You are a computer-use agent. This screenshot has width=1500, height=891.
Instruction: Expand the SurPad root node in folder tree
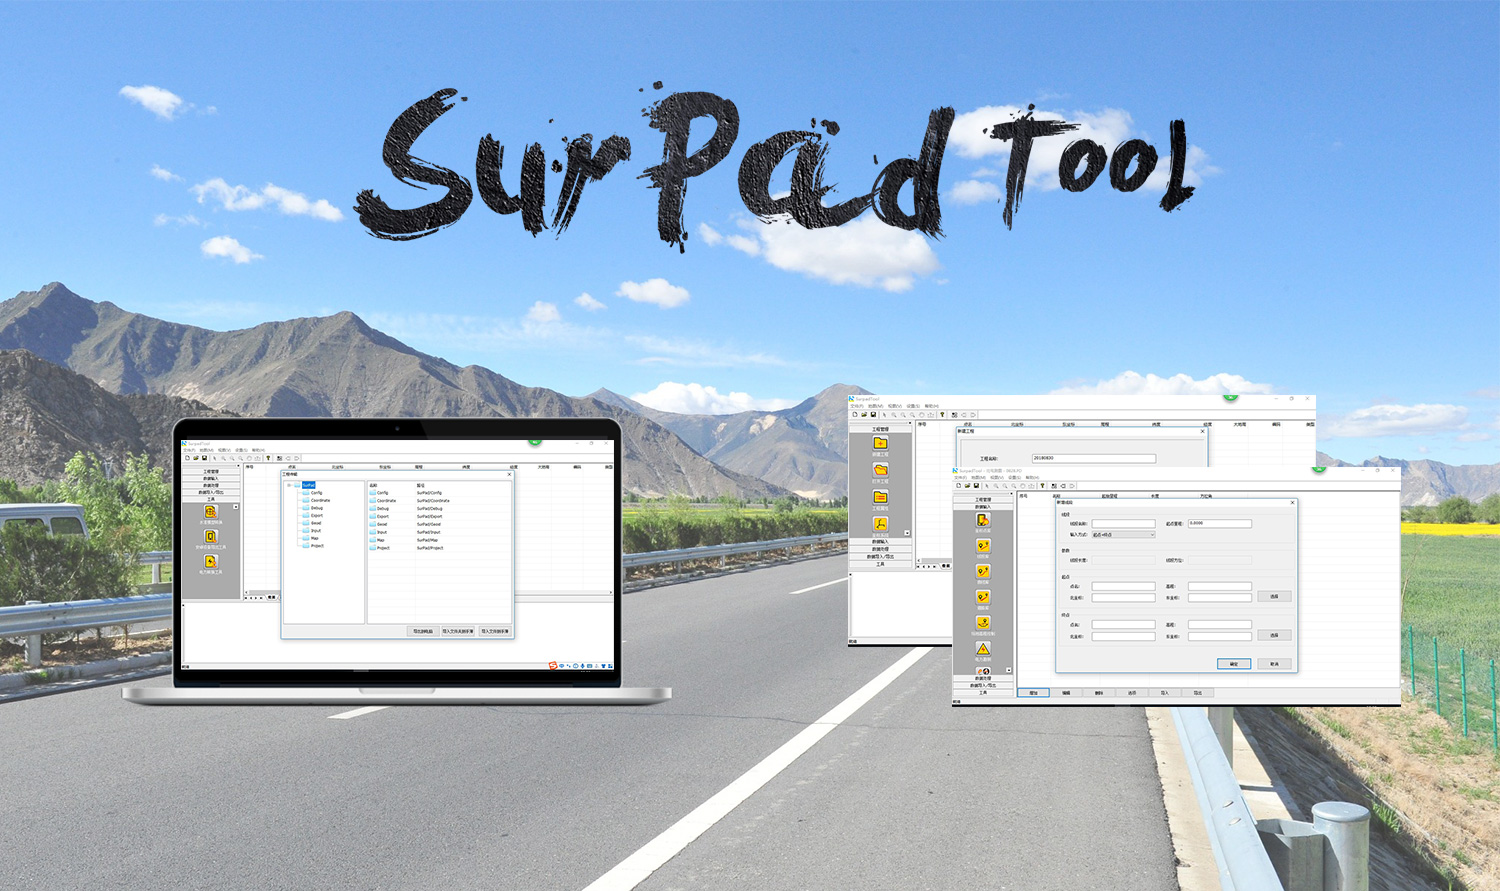290,485
